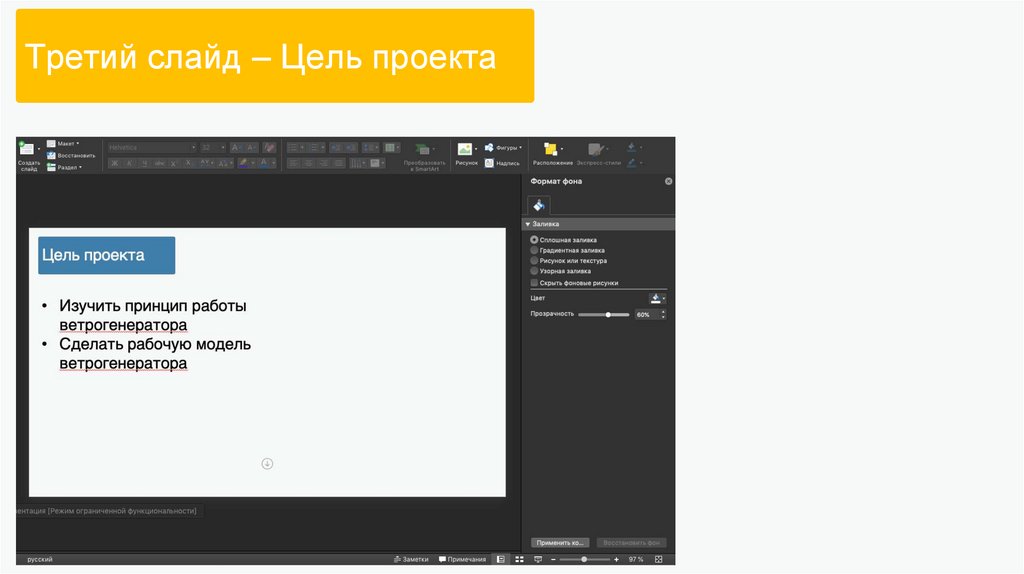Screen dimensions: 1024x574
Task: Click the Прозрачность transparency slider
Action: pos(604,314)
